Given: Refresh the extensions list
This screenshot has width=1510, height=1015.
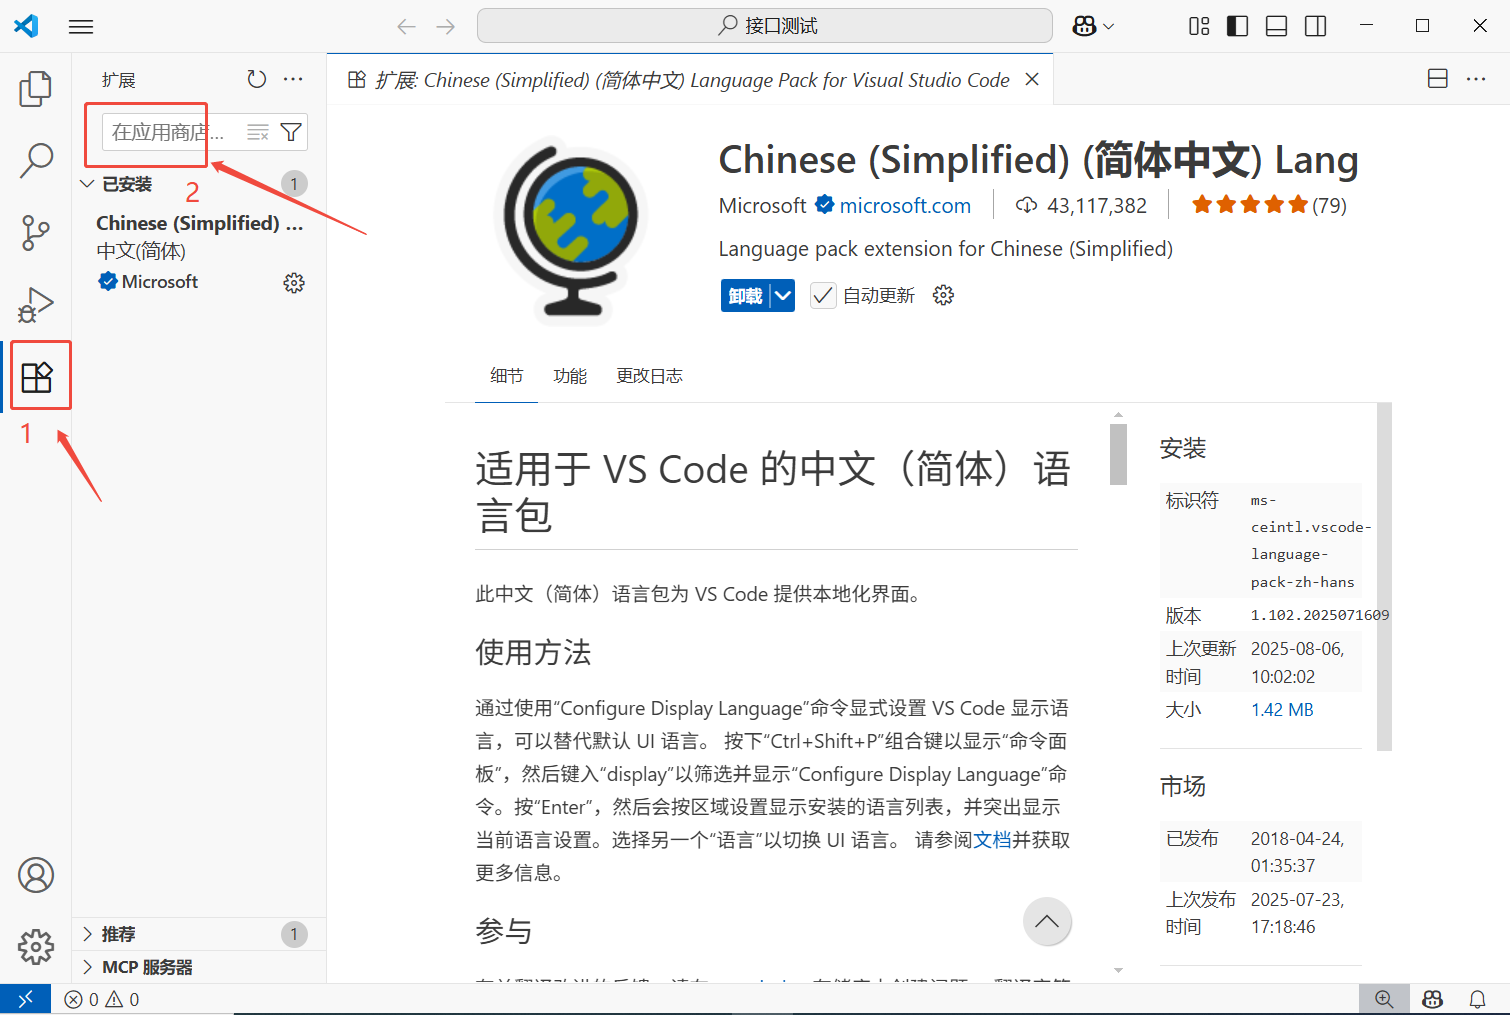Looking at the screenshot, I should tap(257, 79).
